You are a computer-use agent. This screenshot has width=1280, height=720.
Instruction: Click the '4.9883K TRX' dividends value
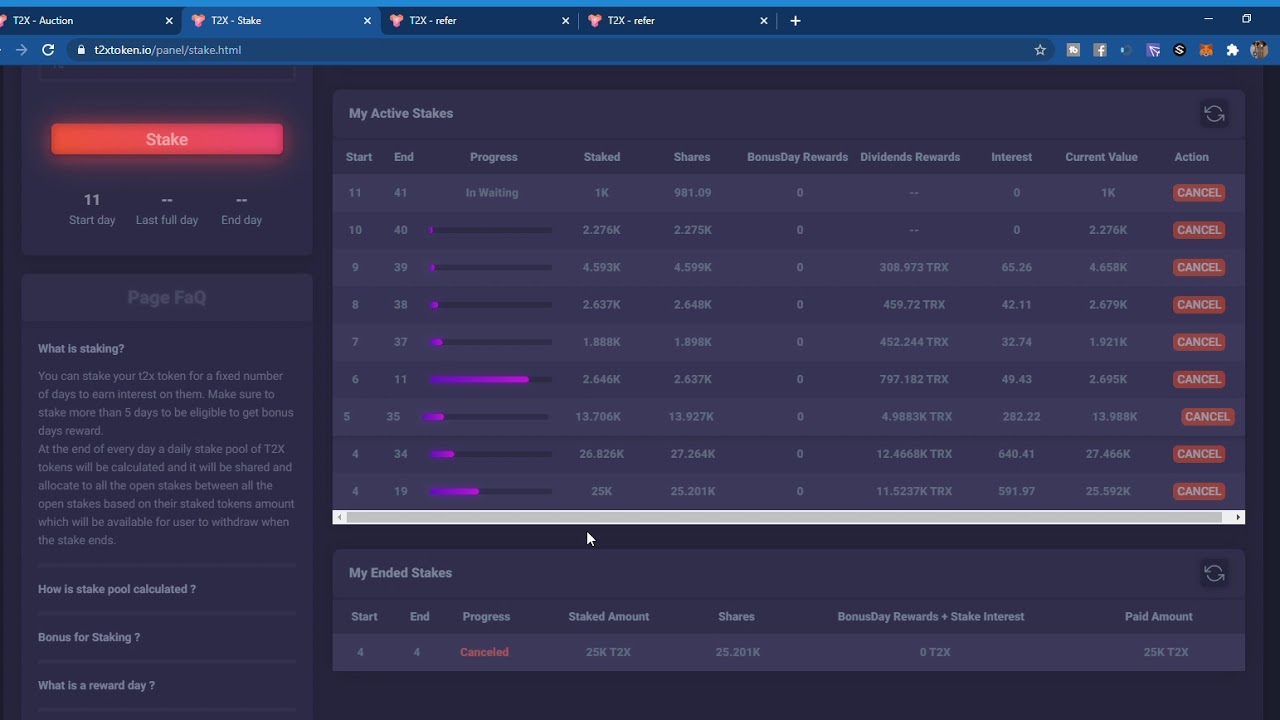pos(917,417)
